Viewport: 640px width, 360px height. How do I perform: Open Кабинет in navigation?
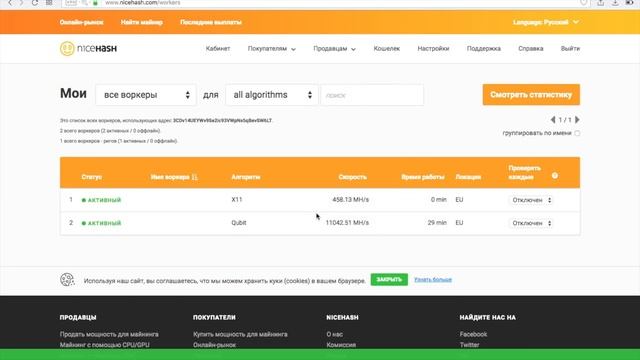coord(218,49)
